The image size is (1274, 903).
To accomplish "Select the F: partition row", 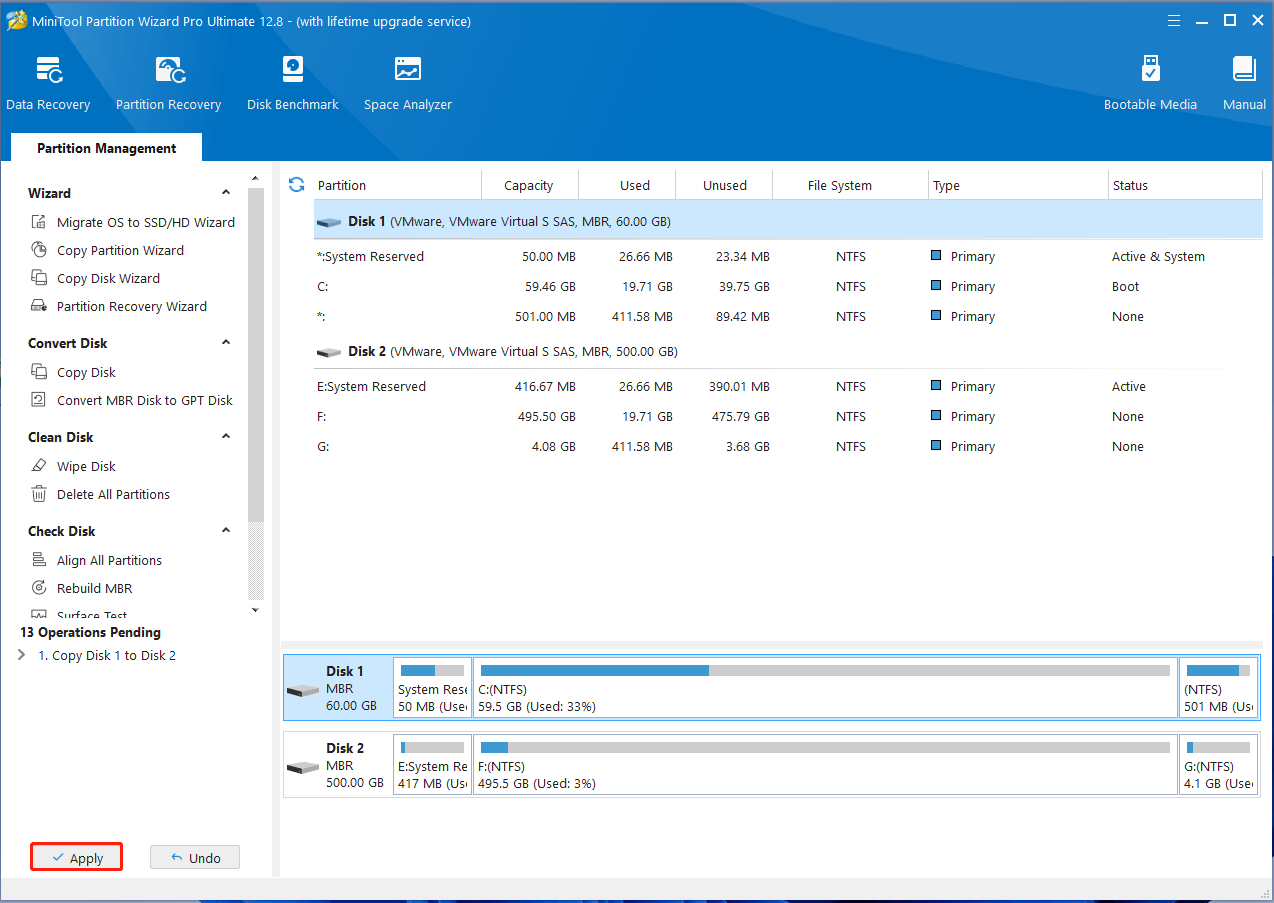I will coord(788,416).
